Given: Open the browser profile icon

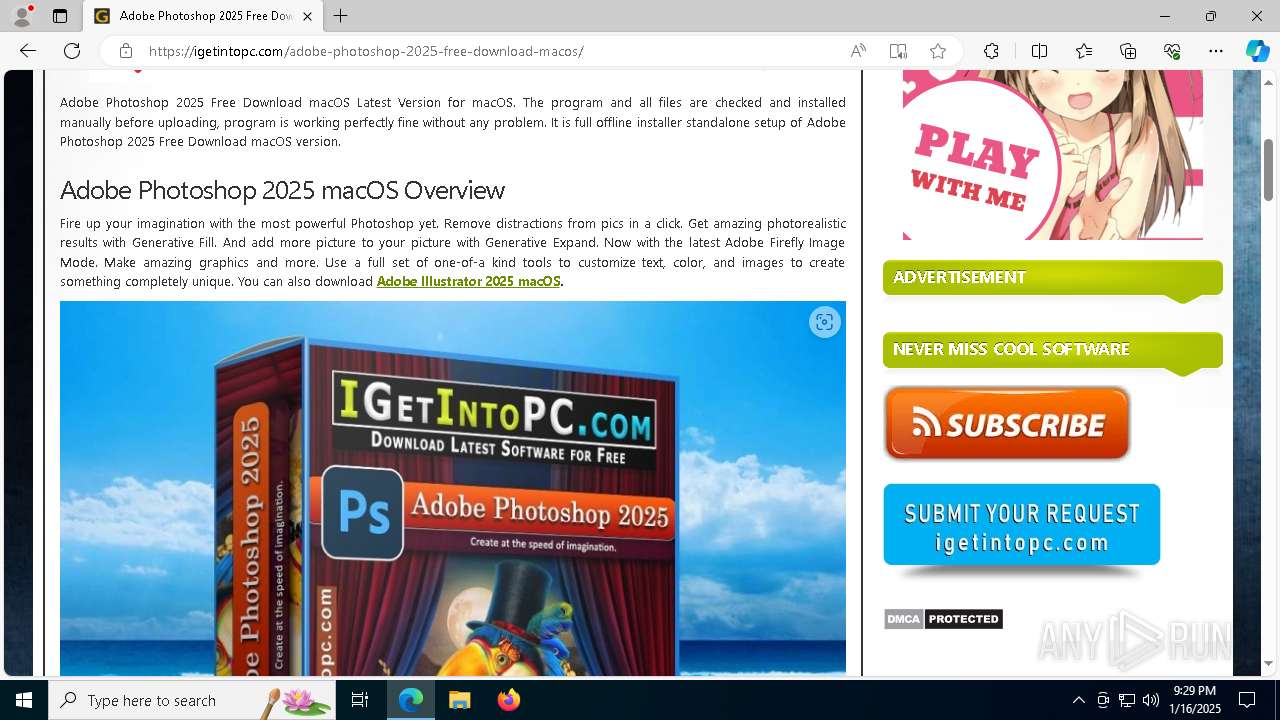Looking at the screenshot, I should 22,16.
